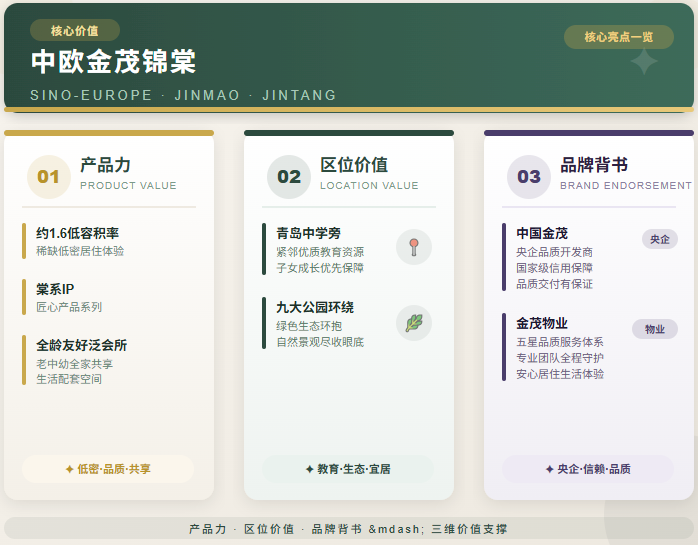The height and width of the screenshot is (545, 698).
Task: Click the footer bar 三维价值支撑 text
Action: (469, 529)
